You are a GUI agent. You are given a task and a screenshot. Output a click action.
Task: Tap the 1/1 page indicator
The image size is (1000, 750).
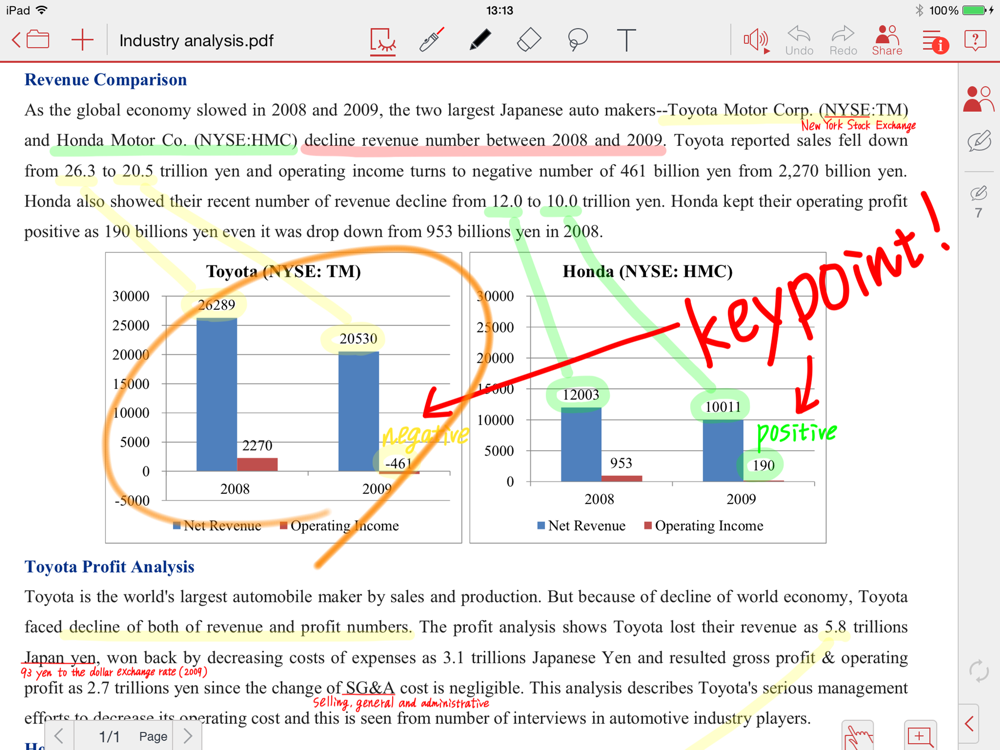110,737
